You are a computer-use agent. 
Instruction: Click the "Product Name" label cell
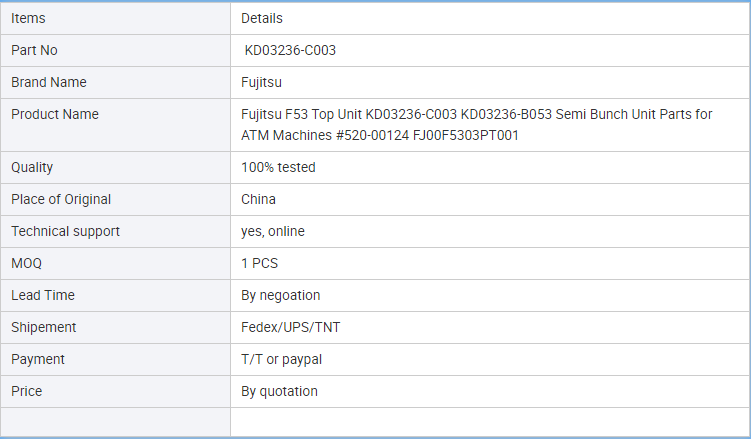pos(55,114)
